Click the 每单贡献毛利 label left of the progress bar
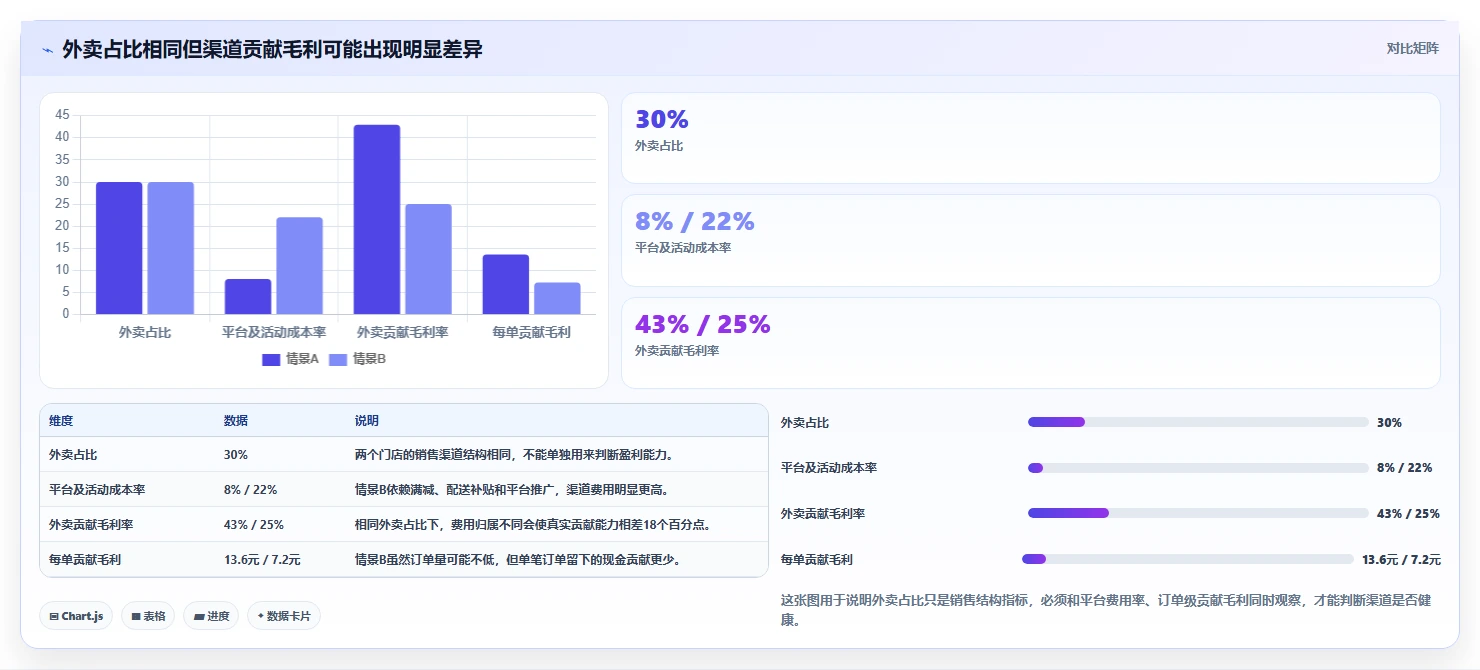The image size is (1480, 670). [817, 560]
